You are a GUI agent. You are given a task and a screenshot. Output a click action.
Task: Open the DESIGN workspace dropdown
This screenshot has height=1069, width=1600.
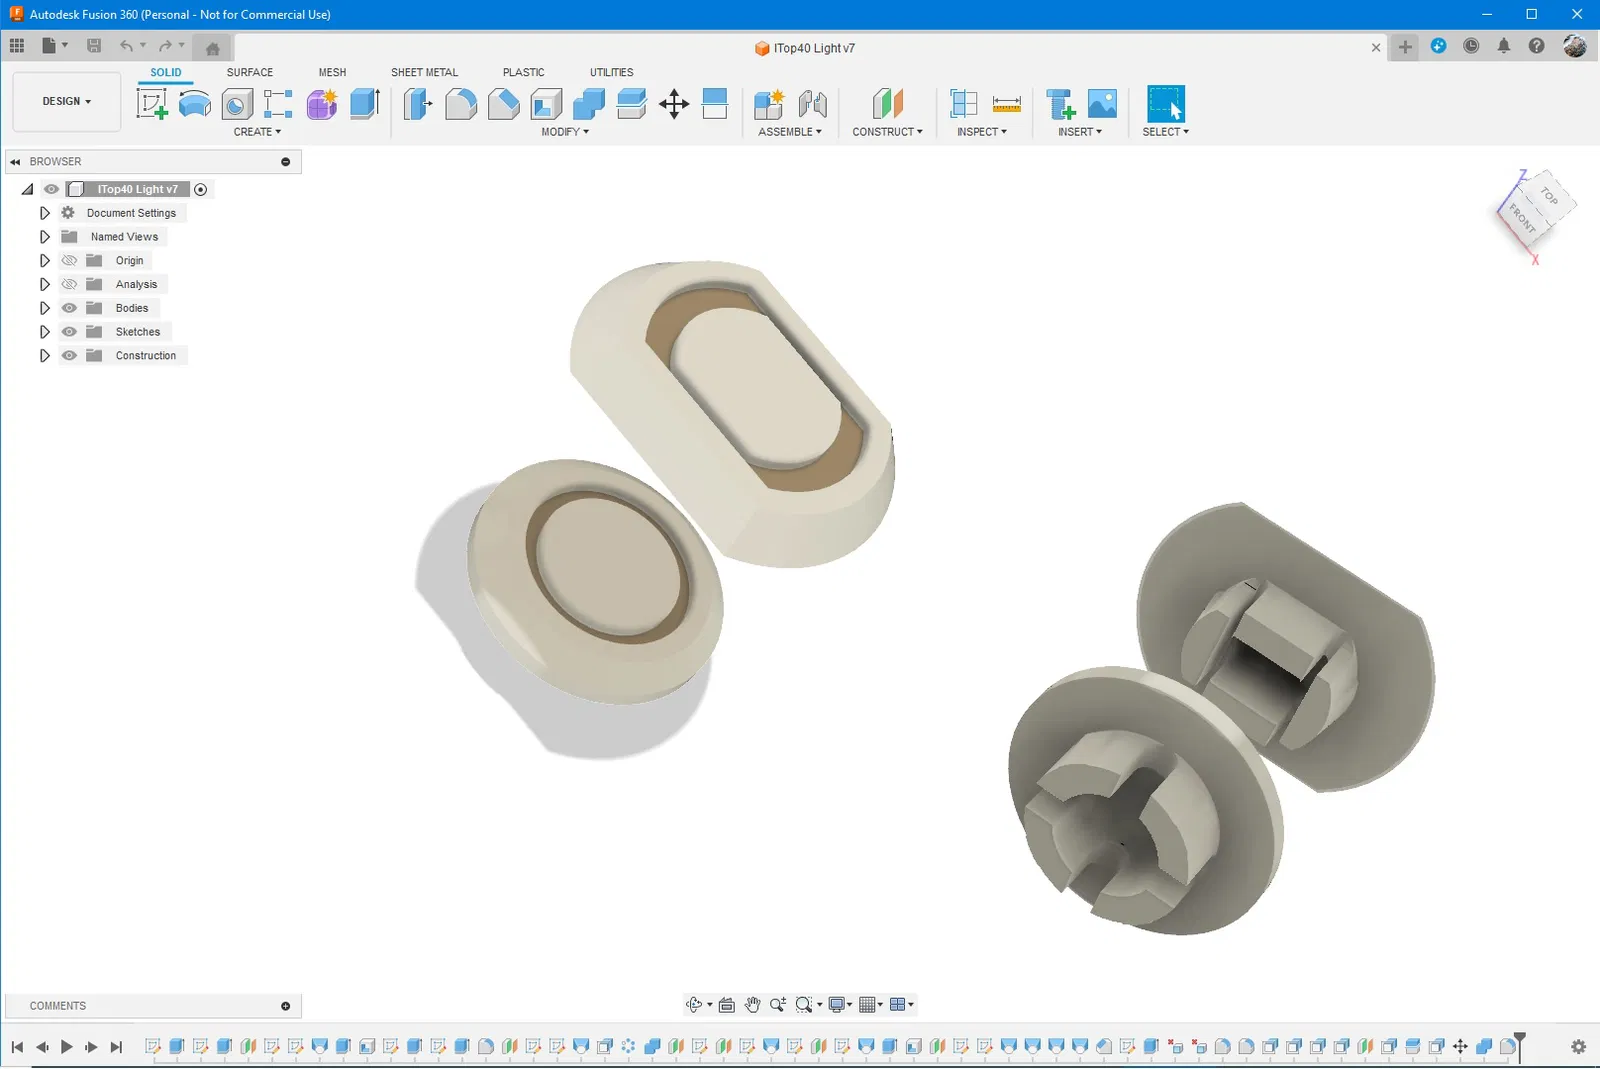click(x=67, y=101)
